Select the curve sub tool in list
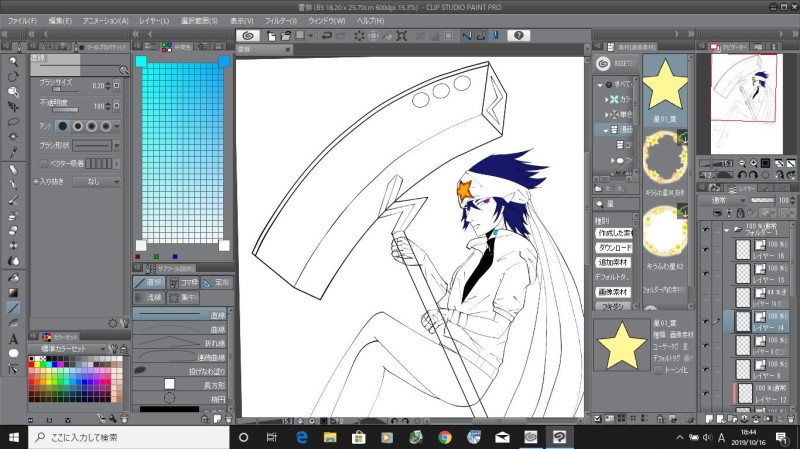Viewport: 800px width, 449px height. 180,330
